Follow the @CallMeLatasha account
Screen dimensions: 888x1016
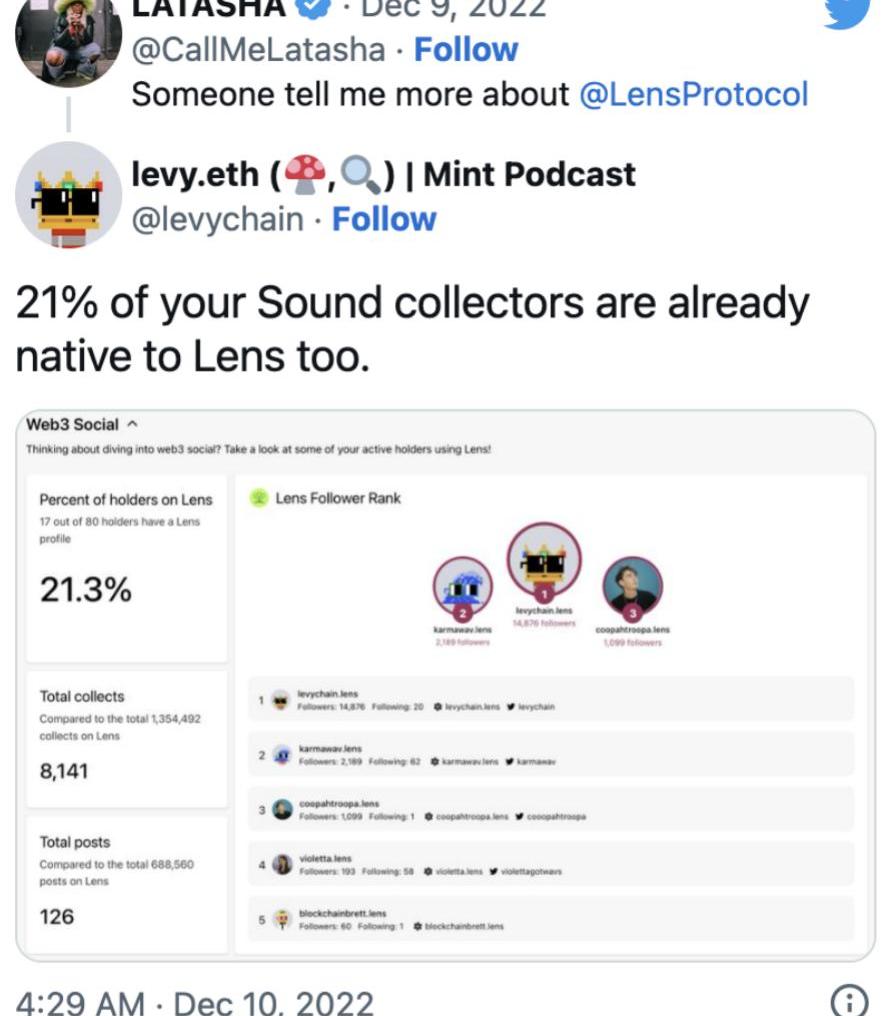[466, 49]
